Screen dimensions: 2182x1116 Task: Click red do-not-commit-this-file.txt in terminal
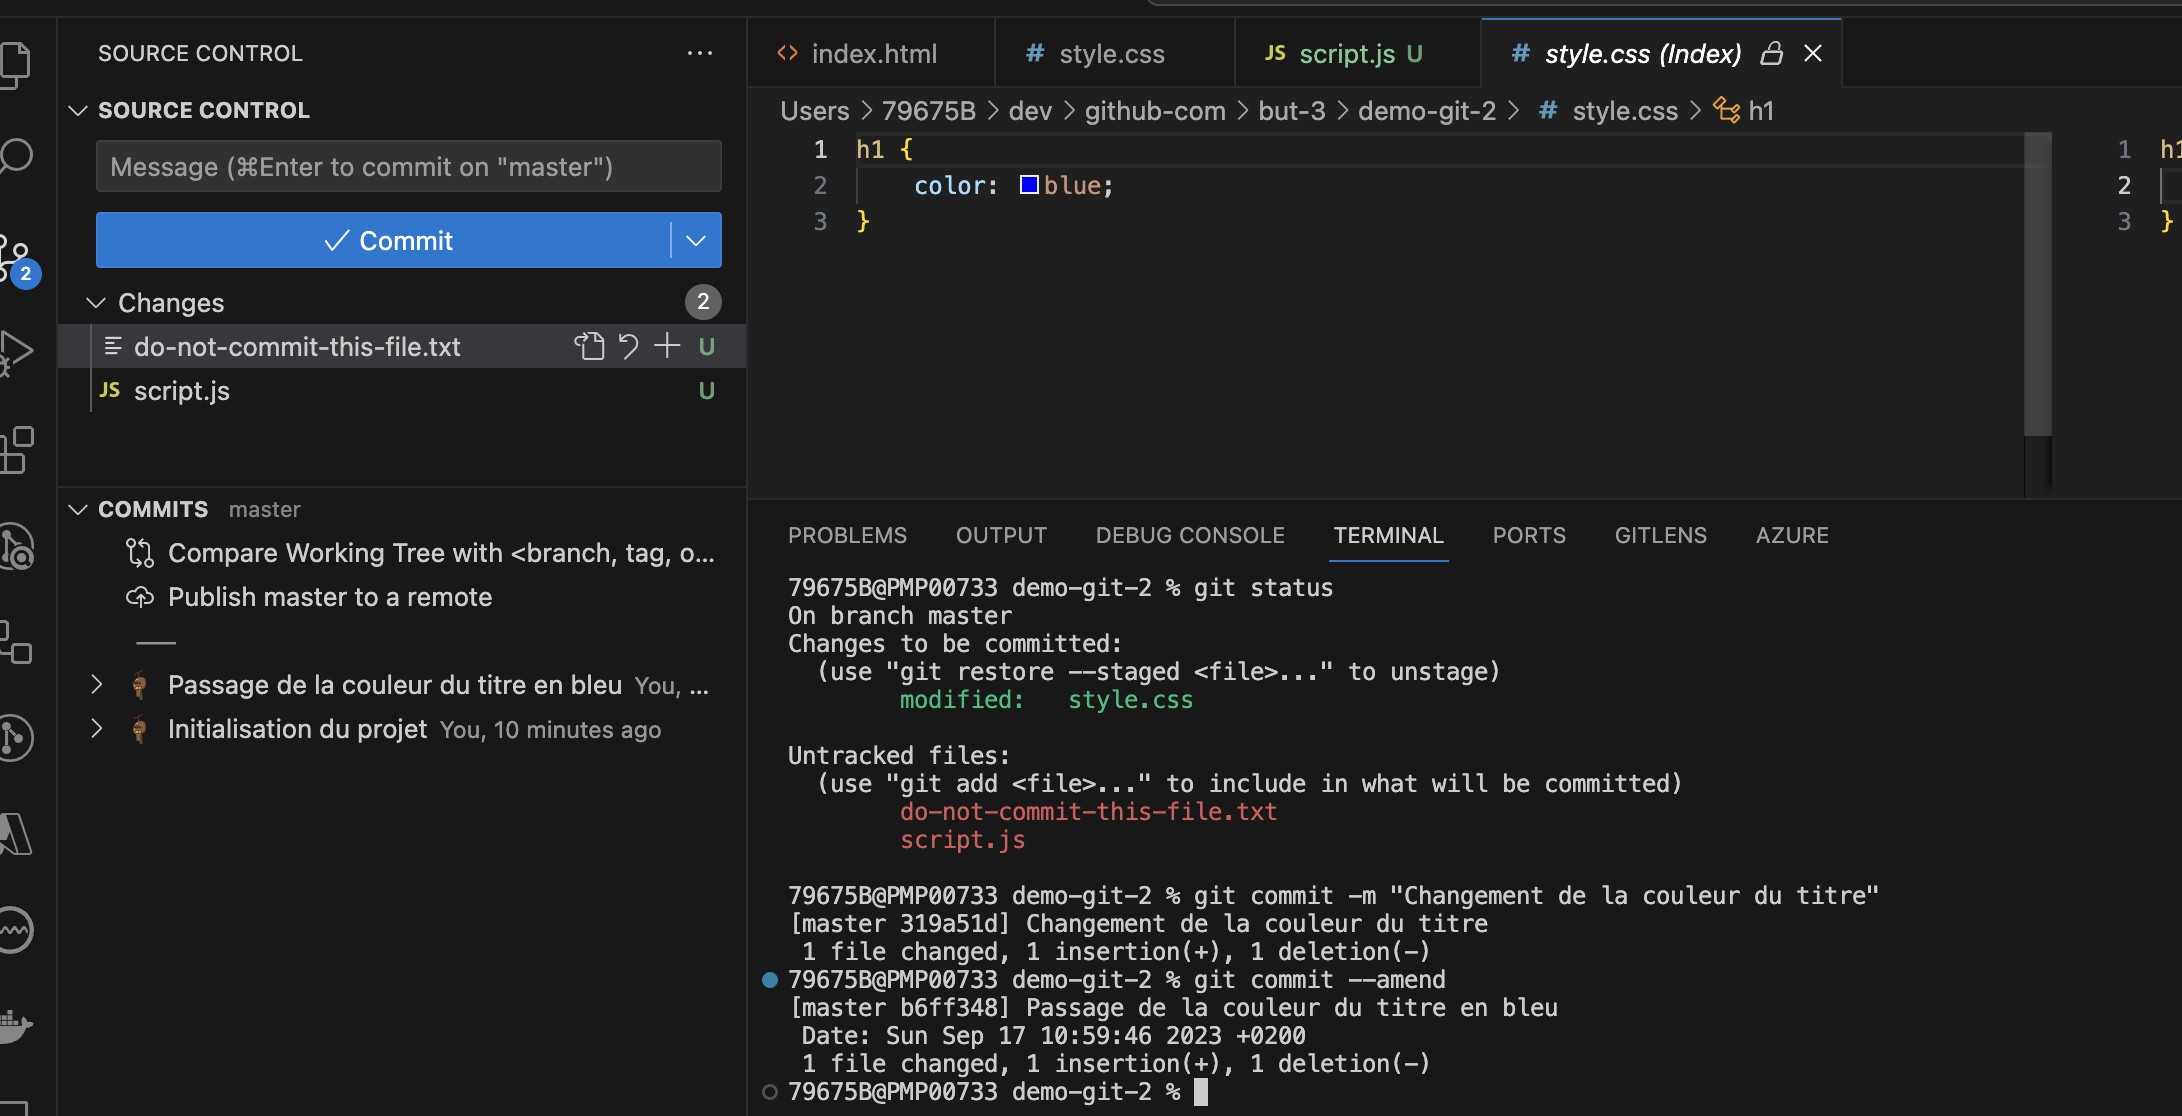point(1088,811)
